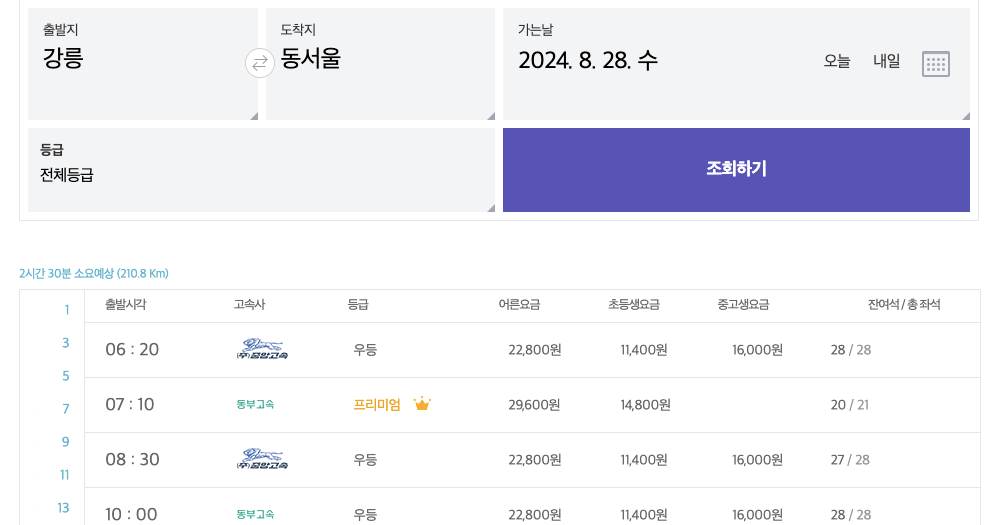
Task: Open the 가는날 date field
Action: [736, 64]
